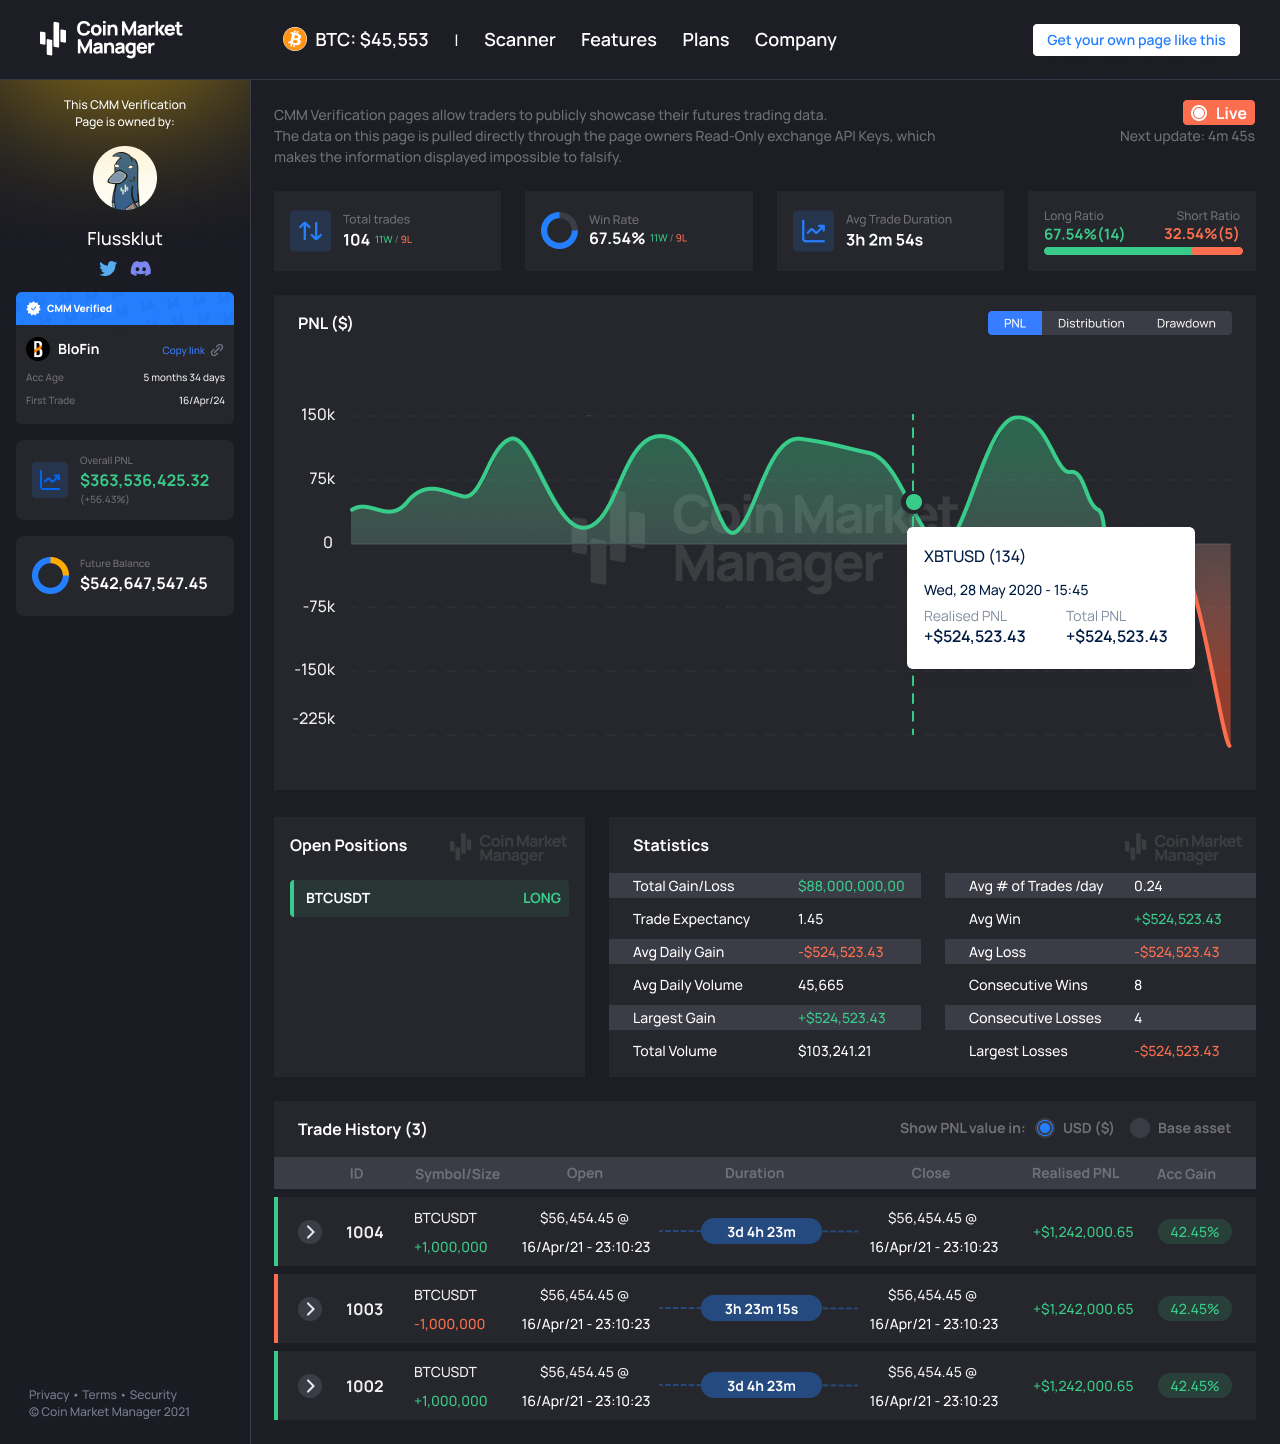Viewport: 1280px width, 1444px height.
Task: Click the Duration column header
Action: [754, 1173]
